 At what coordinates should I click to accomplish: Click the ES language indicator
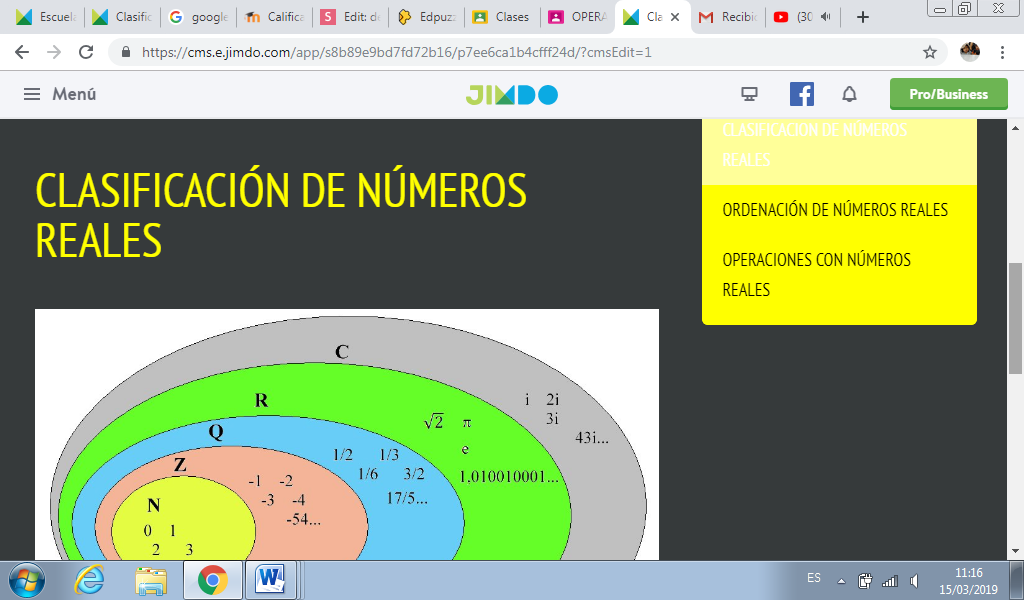[x=814, y=578]
